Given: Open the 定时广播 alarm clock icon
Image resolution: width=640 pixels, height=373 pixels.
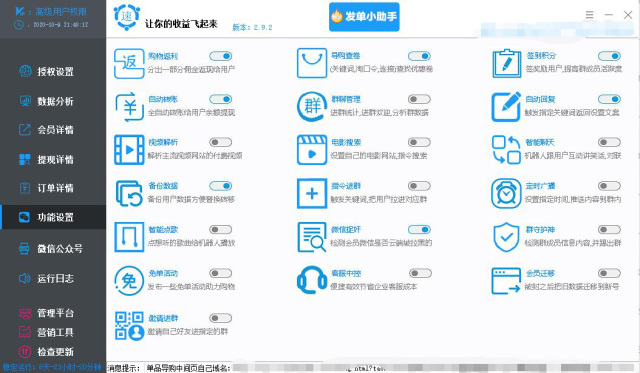Looking at the screenshot, I should [x=507, y=193].
